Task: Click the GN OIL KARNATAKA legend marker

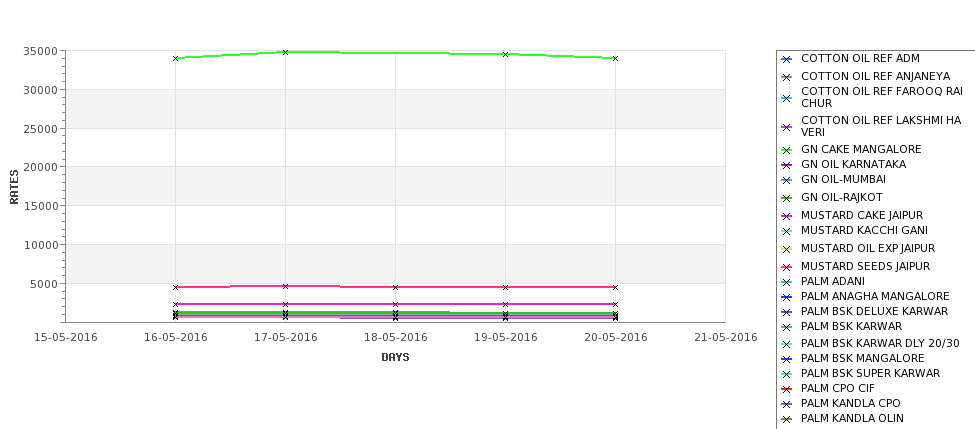Action: (x=787, y=165)
